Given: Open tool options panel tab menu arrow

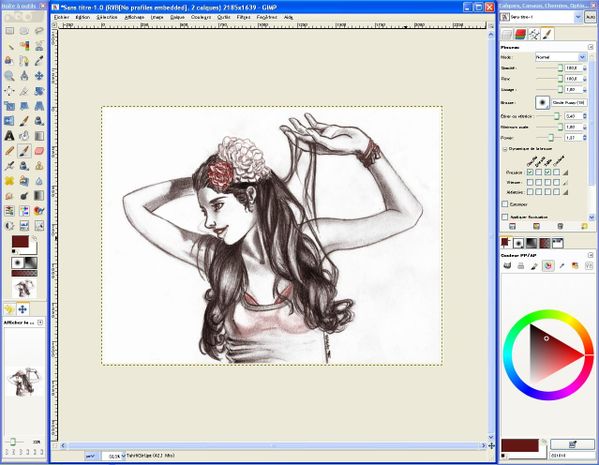Looking at the screenshot, I should coord(591,47).
